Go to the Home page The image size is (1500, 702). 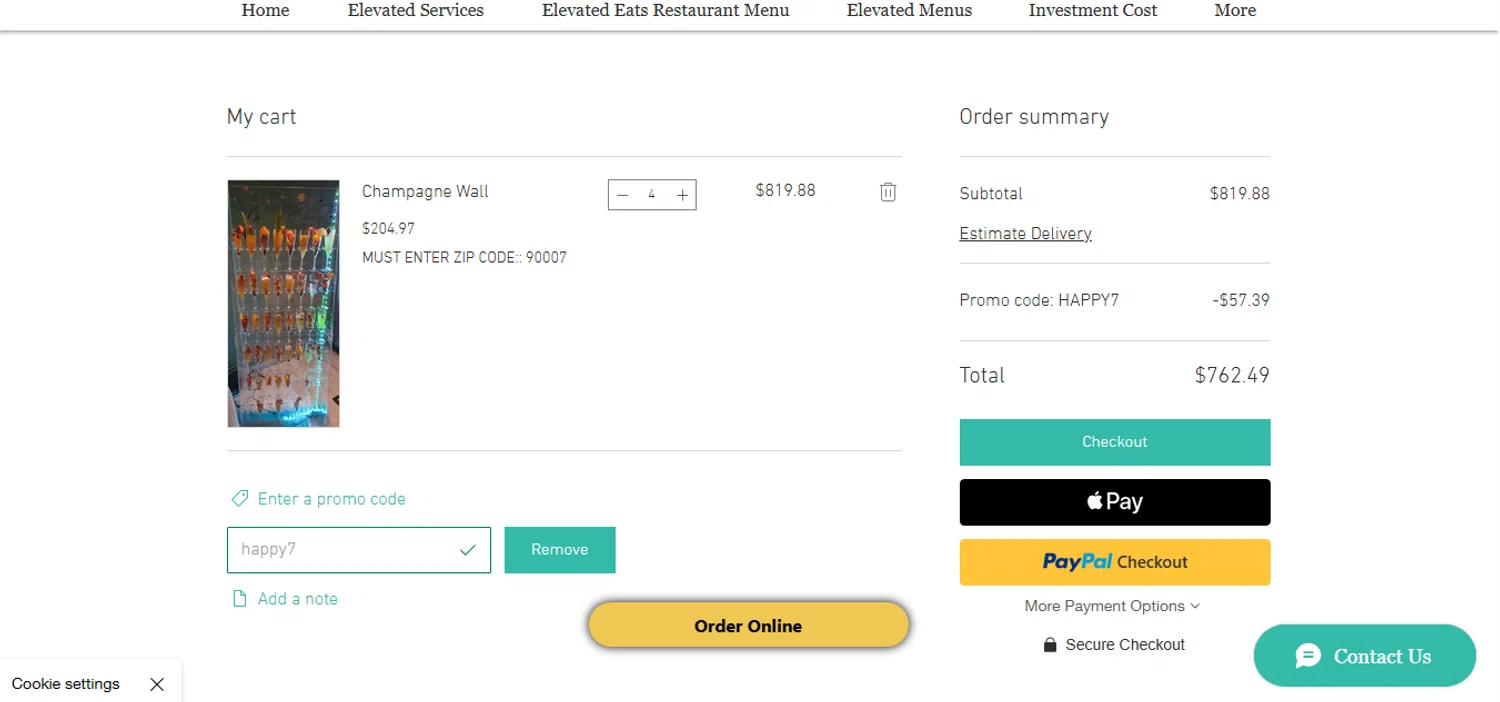(x=265, y=11)
